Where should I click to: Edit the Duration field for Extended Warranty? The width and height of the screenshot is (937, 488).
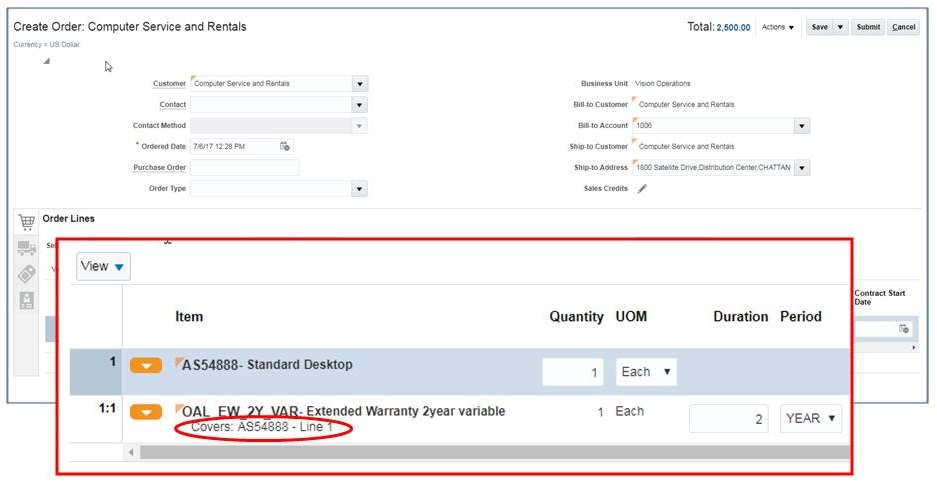[x=728, y=418]
